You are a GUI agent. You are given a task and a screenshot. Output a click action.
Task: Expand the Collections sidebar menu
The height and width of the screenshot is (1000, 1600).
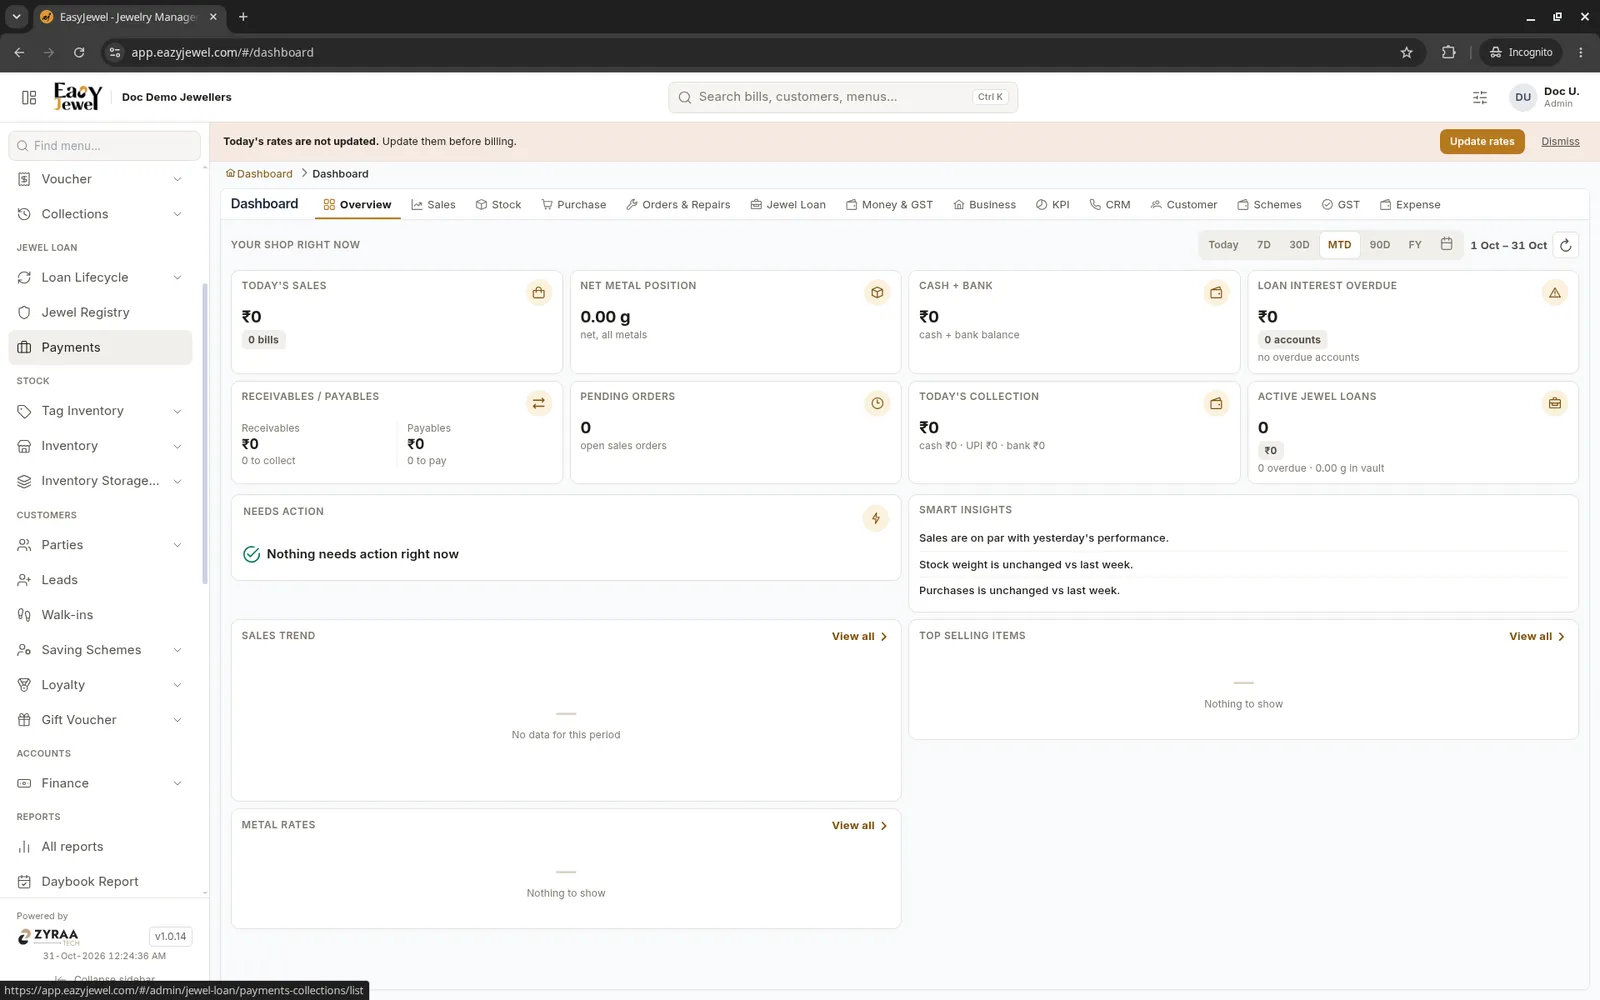point(100,214)
